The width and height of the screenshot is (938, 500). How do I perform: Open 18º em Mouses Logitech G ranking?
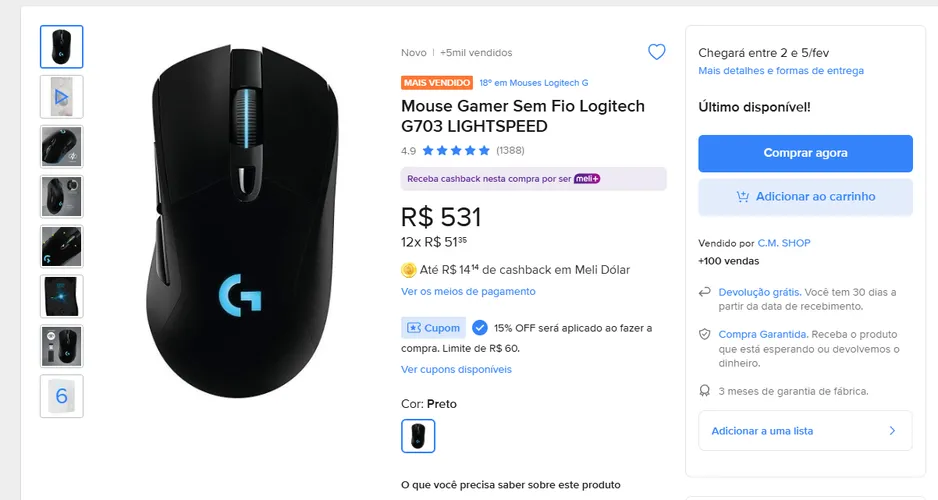pyautogui.click(x=534, y=83)
